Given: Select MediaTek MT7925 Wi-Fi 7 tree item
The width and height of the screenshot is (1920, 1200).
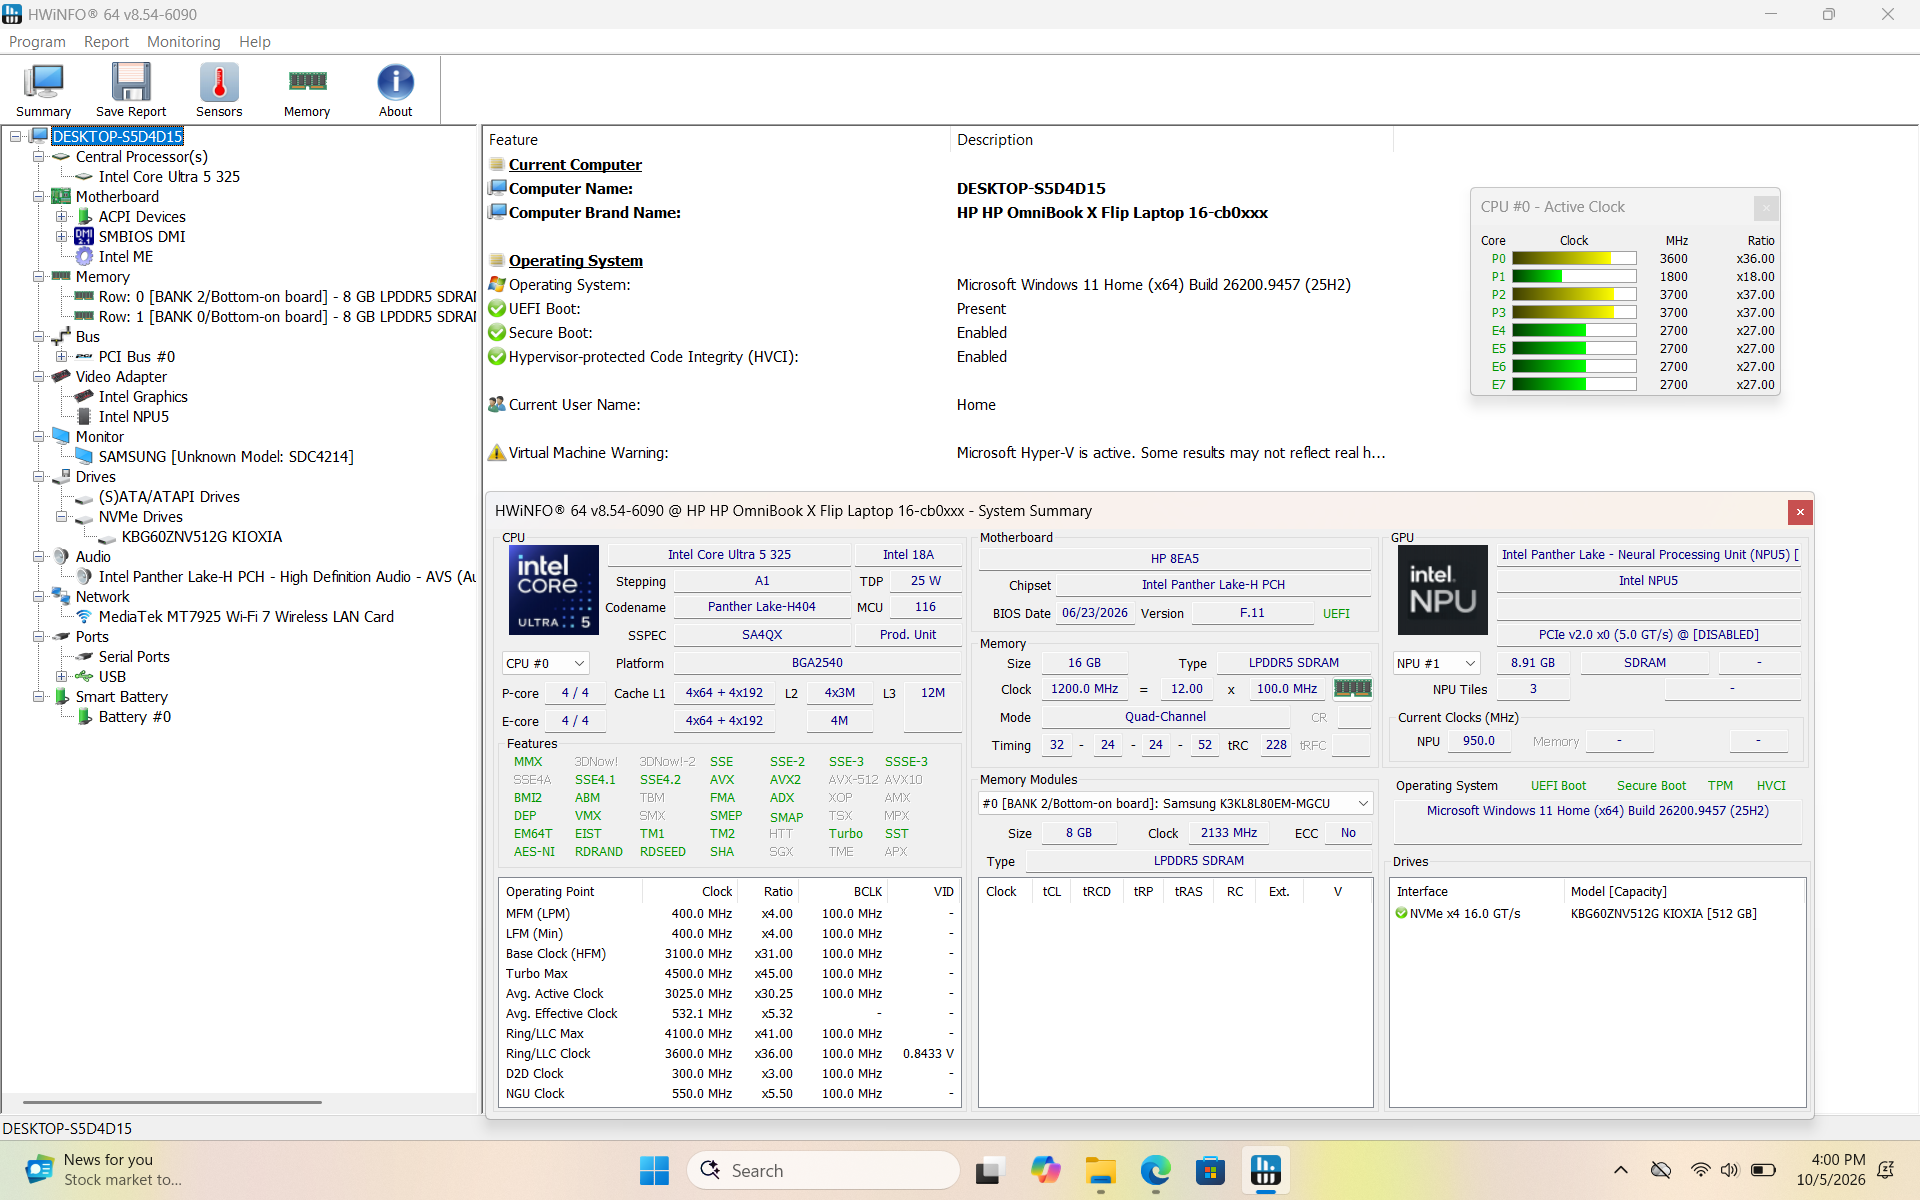Looking at the screenshot, I should [246, 616].
